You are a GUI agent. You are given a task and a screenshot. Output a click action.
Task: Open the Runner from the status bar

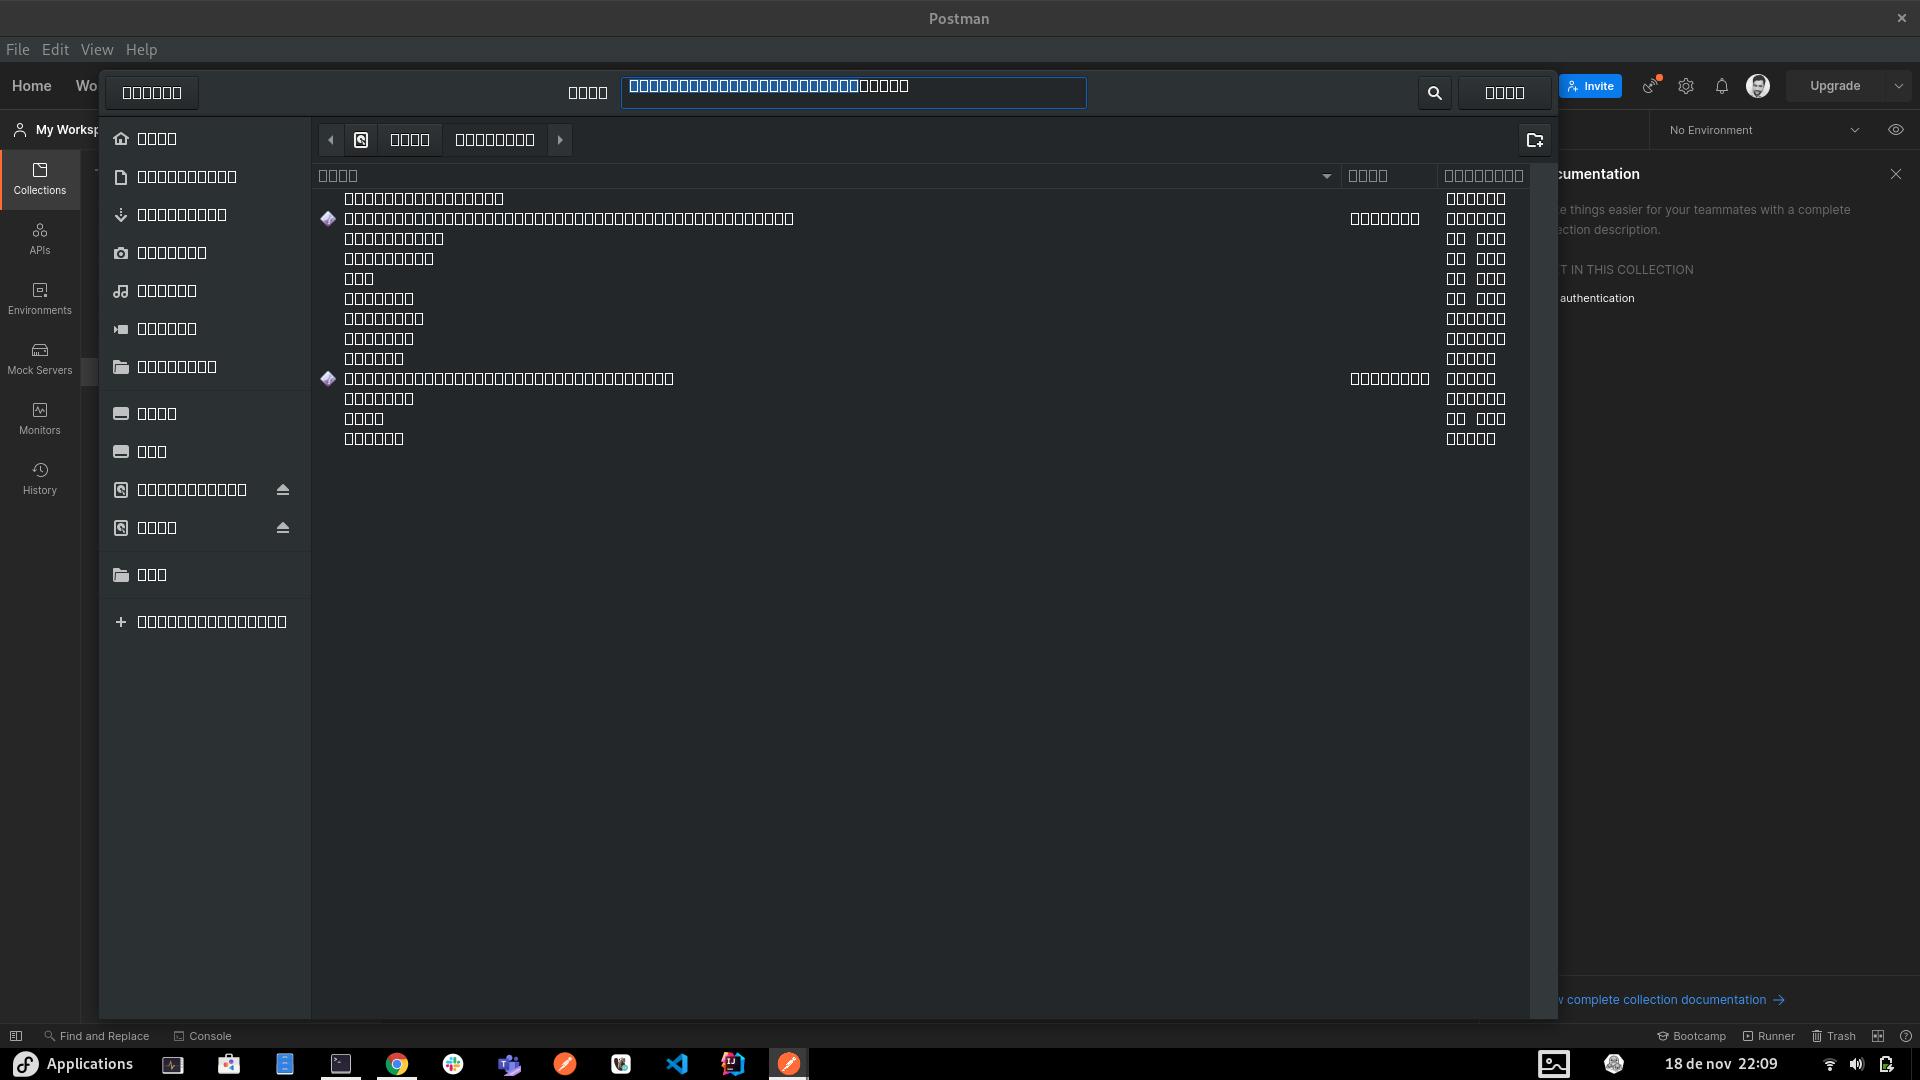point(1768,1036)
